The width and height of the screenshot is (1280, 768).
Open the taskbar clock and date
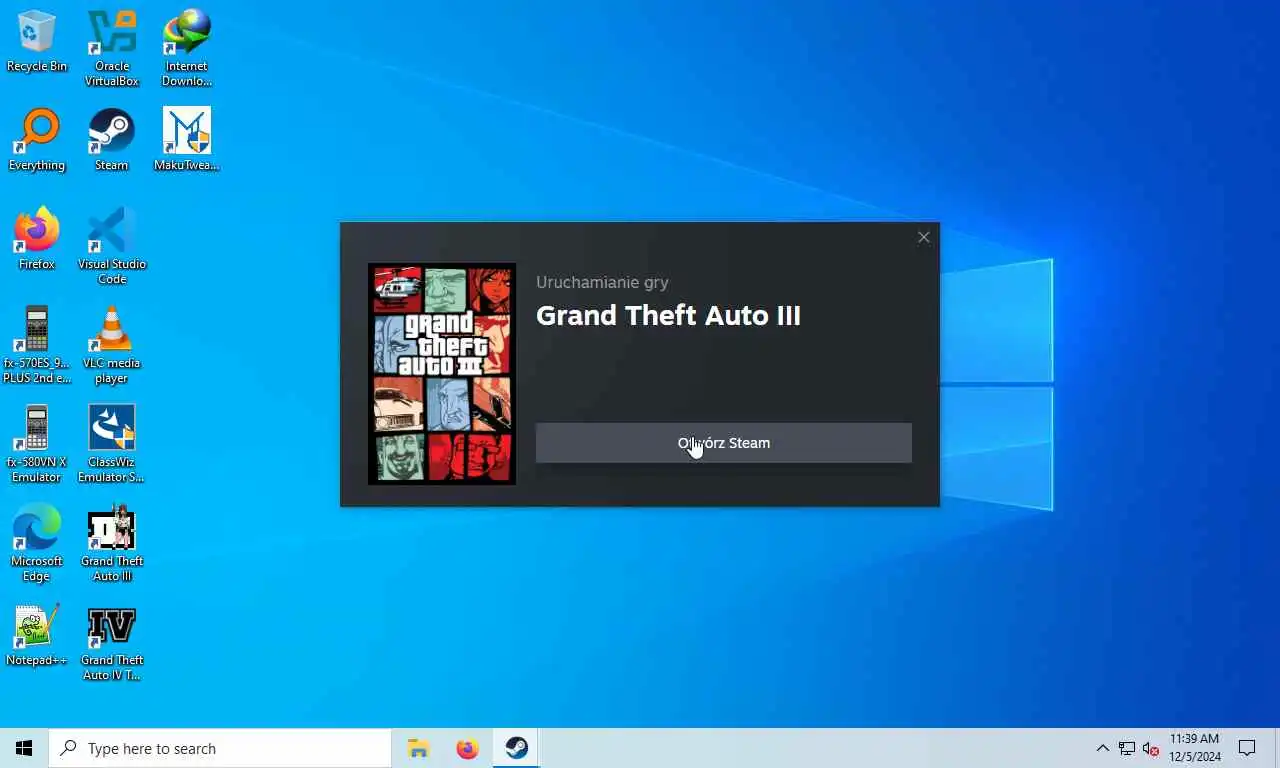tap(1195, 748)
